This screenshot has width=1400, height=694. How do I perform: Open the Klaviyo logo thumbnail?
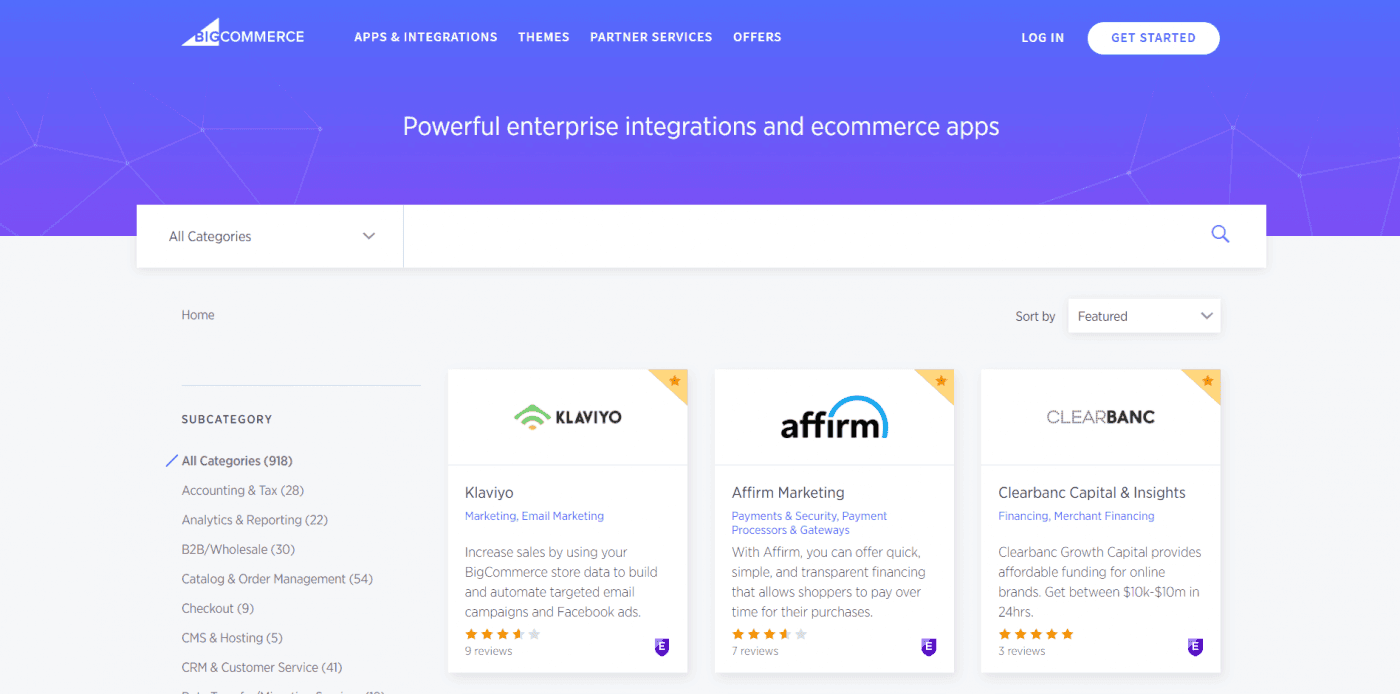568,417
